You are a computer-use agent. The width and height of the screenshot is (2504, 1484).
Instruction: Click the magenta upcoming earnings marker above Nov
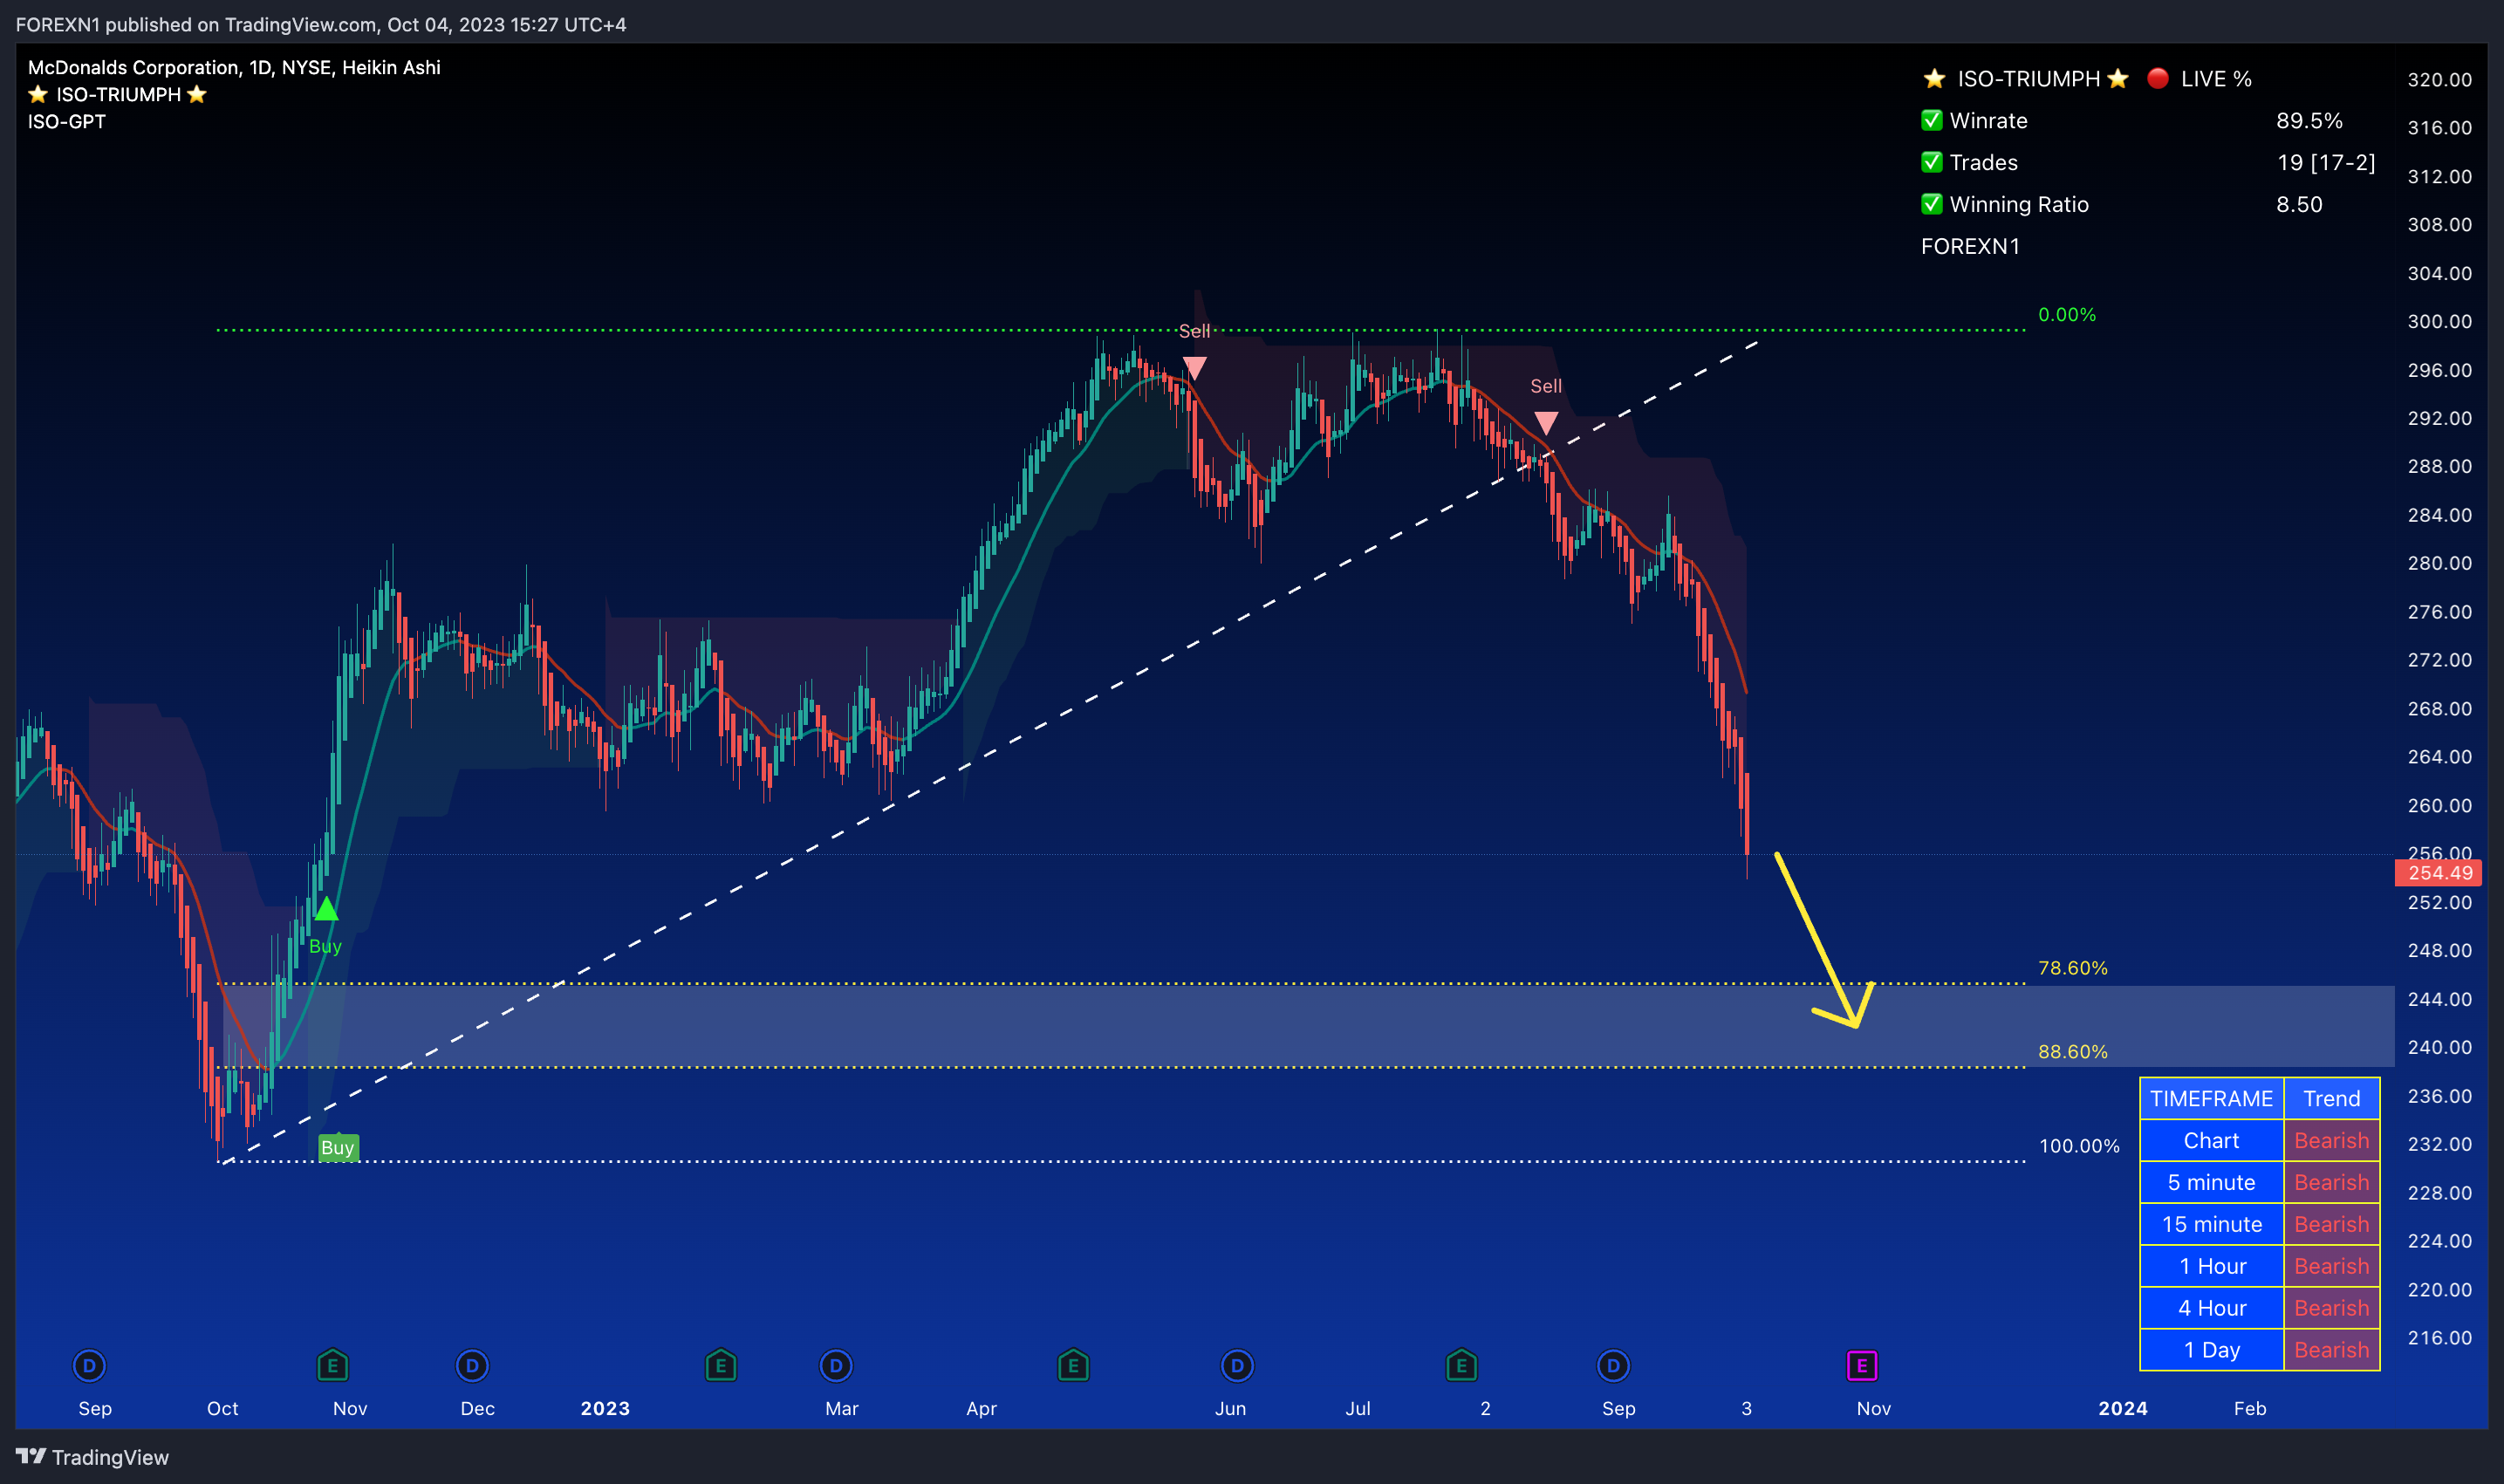pyautogui.click(x=1861, y=1365)
